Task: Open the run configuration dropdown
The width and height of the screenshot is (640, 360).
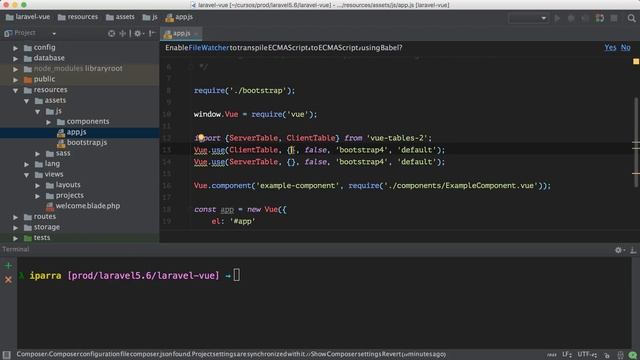Action: coord(528,18)
